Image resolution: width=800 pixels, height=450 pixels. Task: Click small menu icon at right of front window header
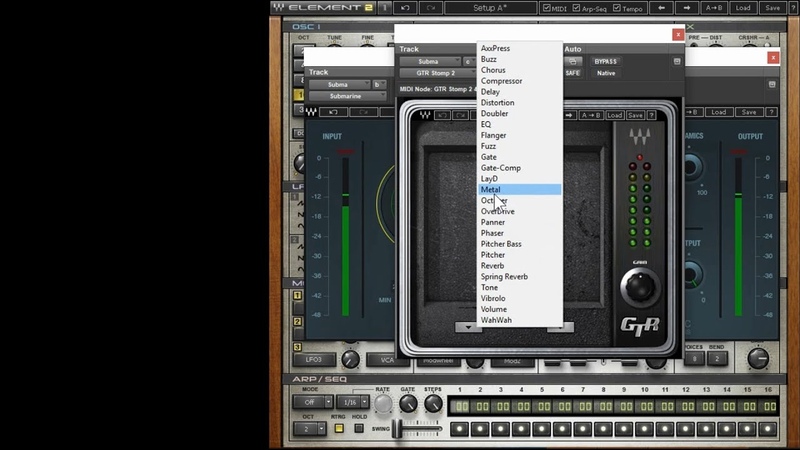coord(677,61)
